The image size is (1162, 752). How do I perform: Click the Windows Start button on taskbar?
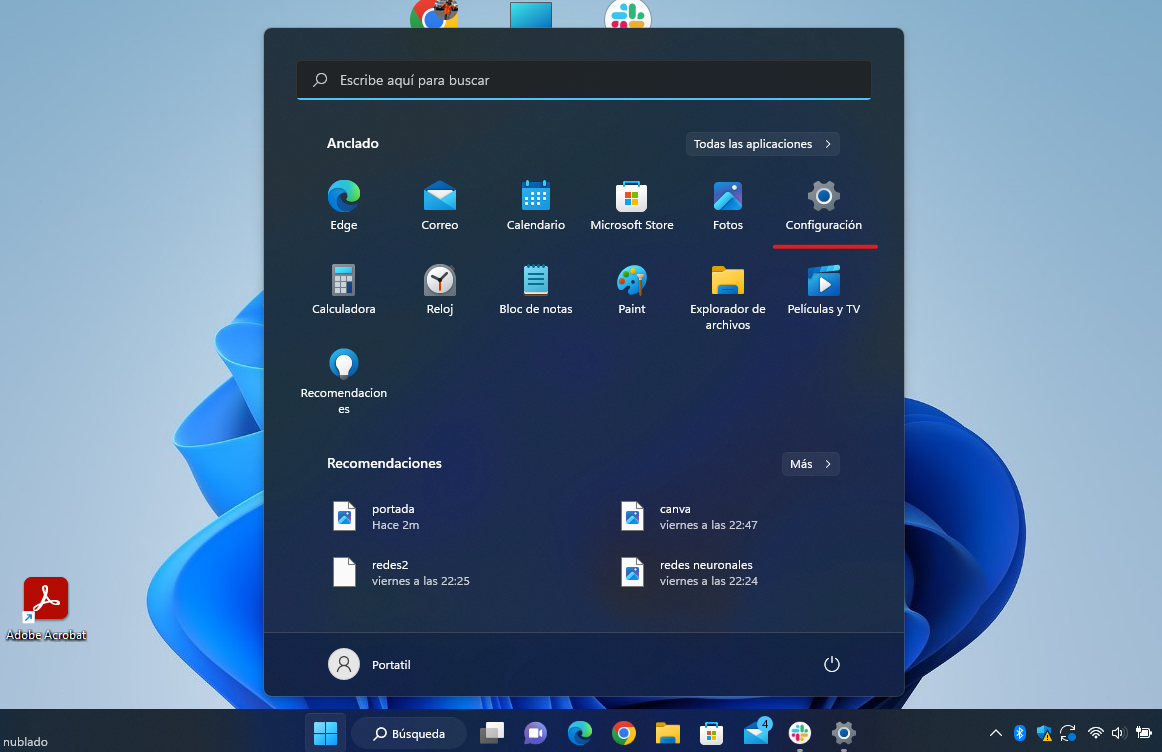tap(325, 733)
